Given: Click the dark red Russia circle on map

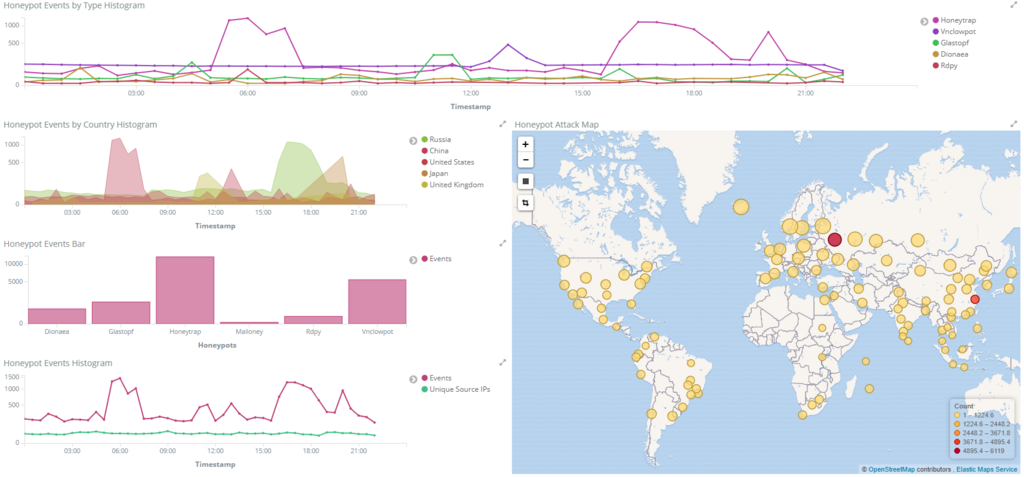Looking at the screenshot, I should [x=835, y=240].
